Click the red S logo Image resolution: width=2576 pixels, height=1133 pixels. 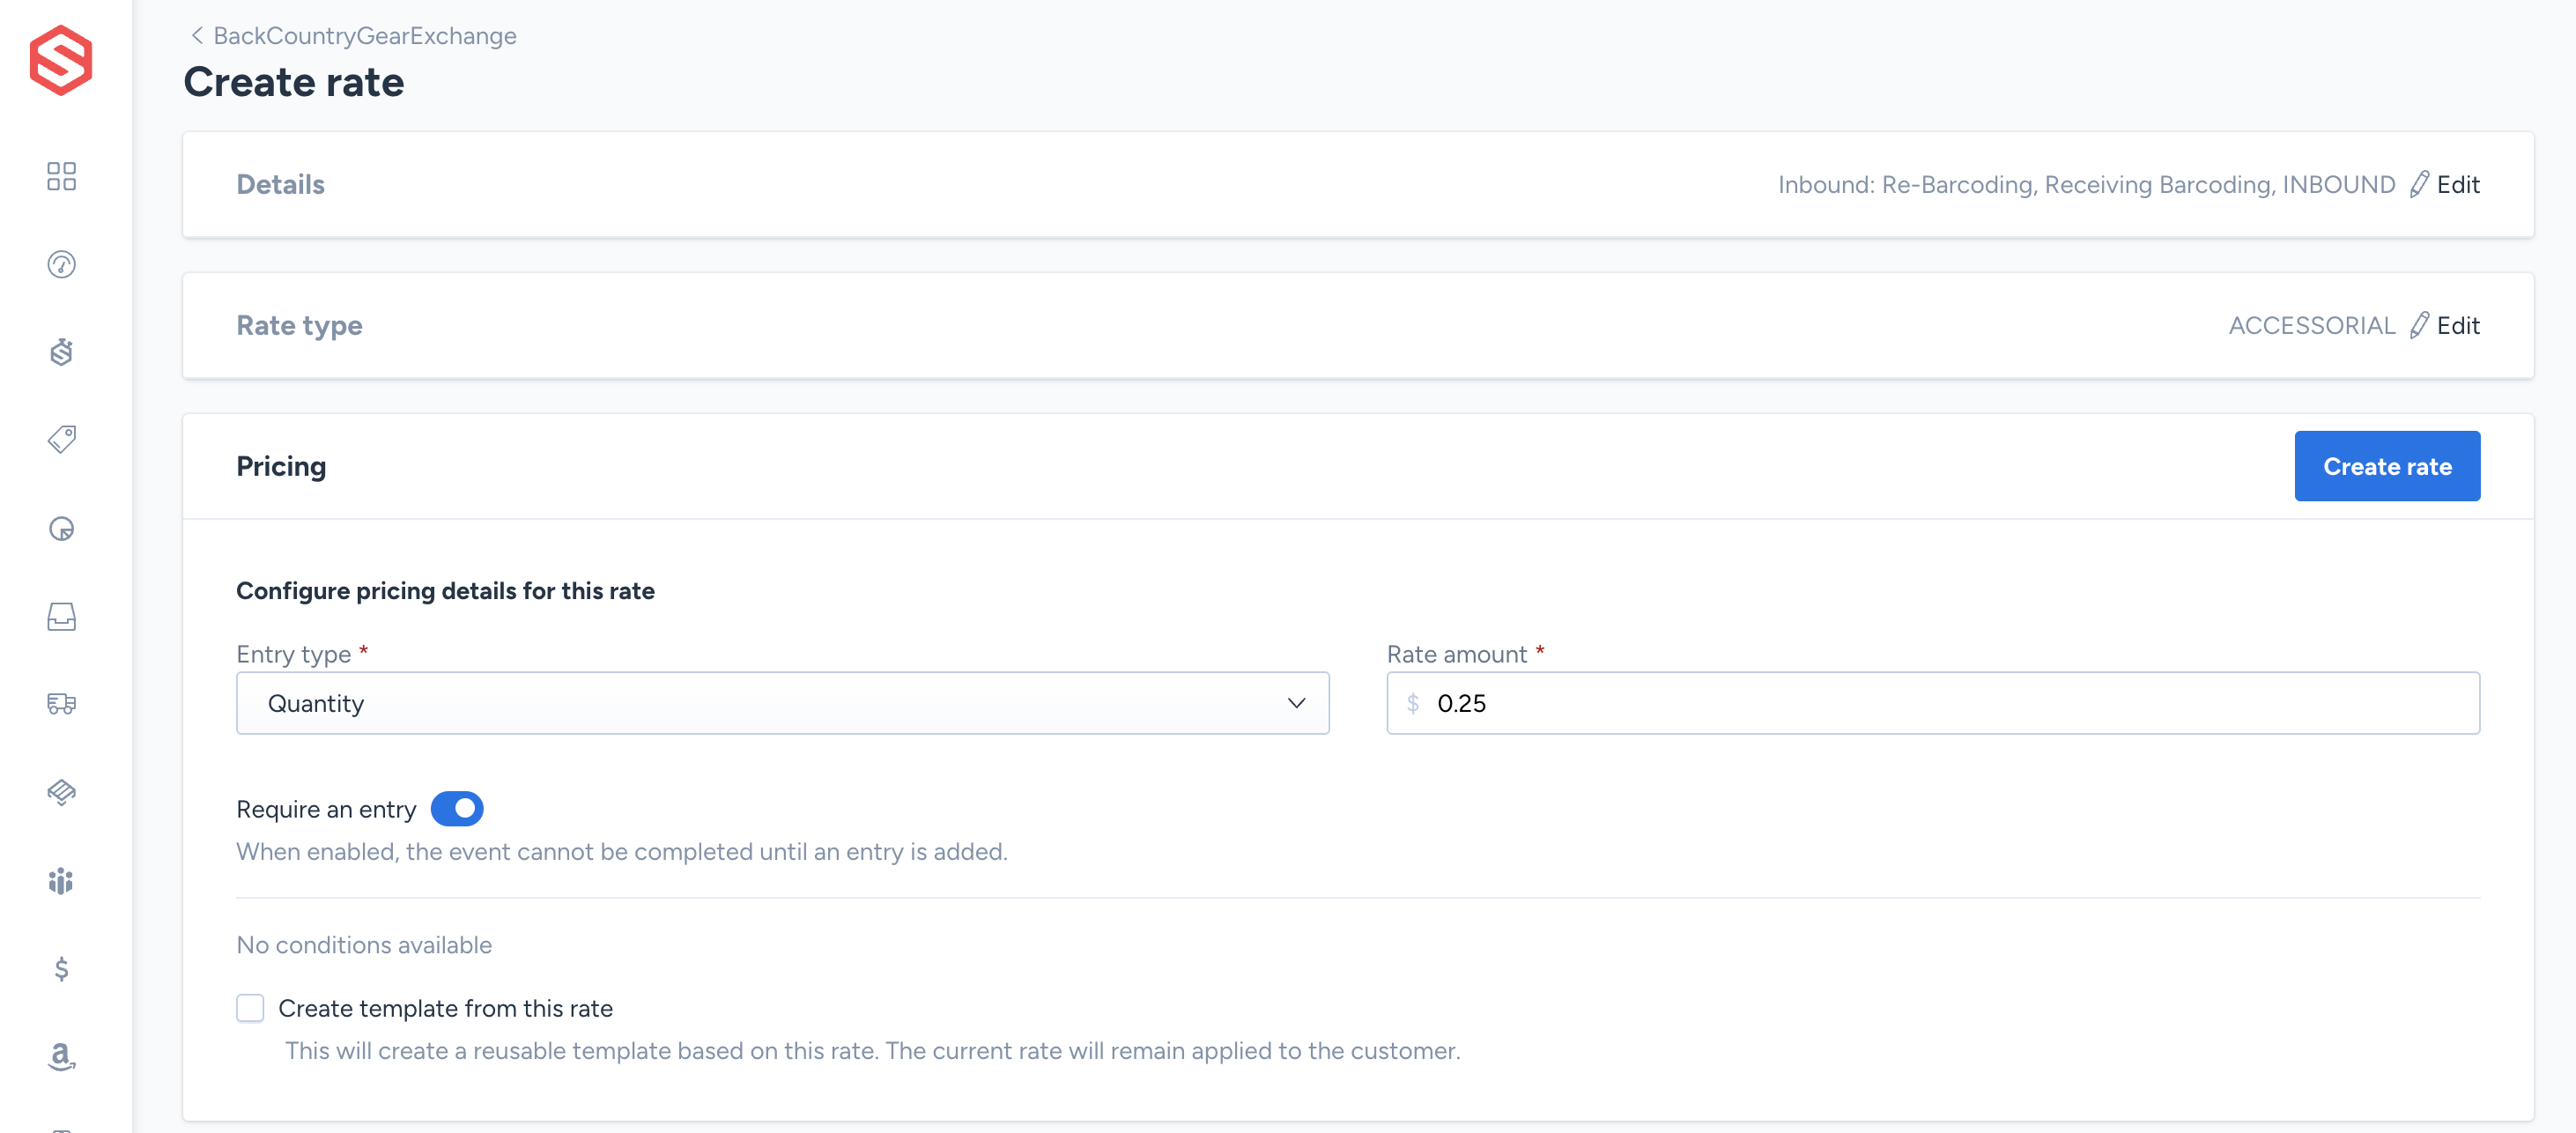click(61, 61)
